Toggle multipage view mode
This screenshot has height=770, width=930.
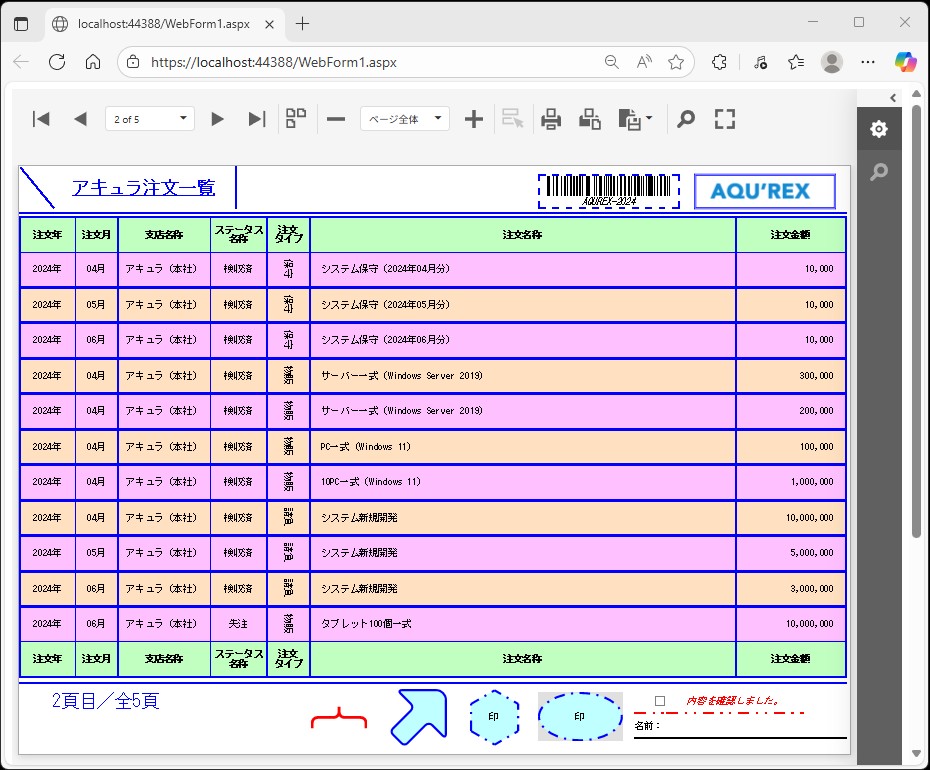[296, 119]
